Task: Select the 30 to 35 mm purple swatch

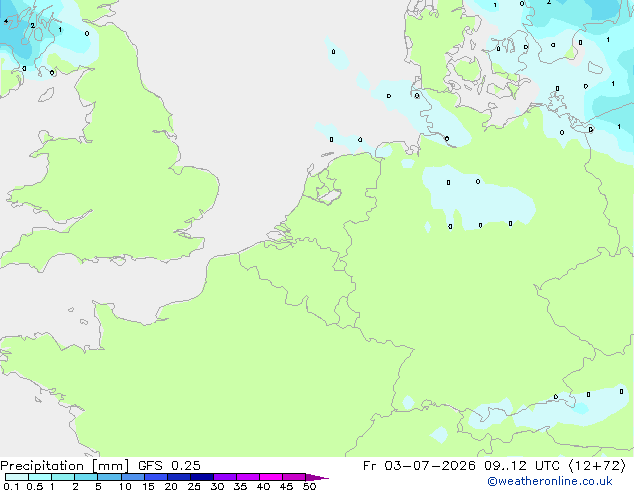Action: pos(225,477)
